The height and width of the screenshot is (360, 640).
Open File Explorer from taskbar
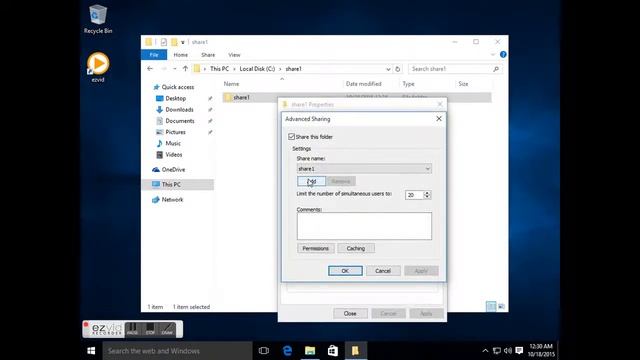(x=310, y=351)
